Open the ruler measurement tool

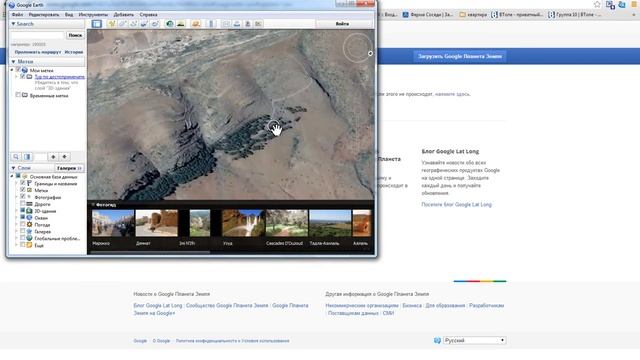[x=211, y=24]
